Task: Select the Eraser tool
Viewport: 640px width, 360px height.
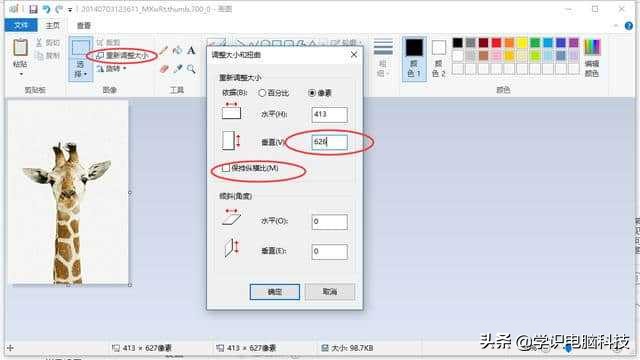Action: click(164, 69)
